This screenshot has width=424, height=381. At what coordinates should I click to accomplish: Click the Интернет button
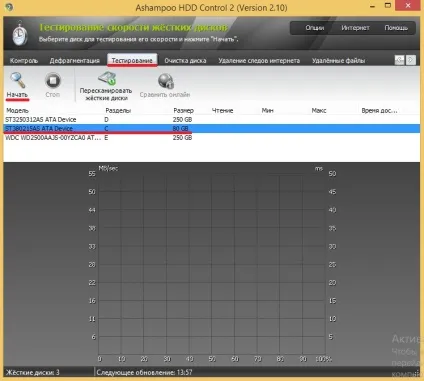point(355,28)
